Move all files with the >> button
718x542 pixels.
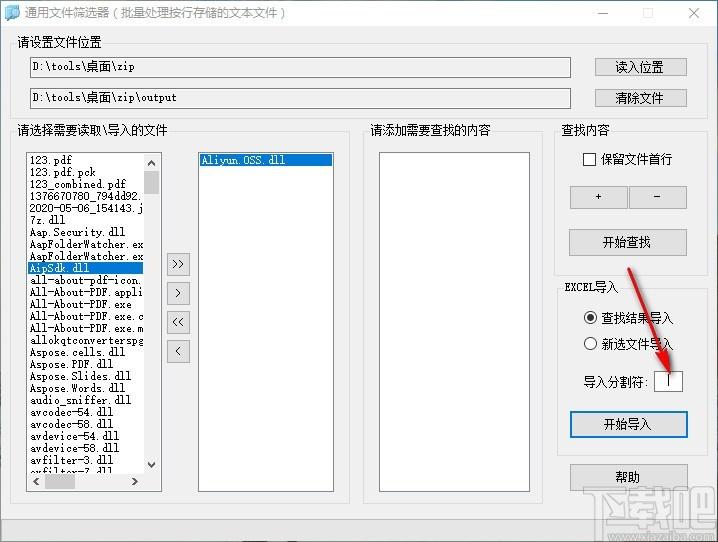[x=178, y=264]
